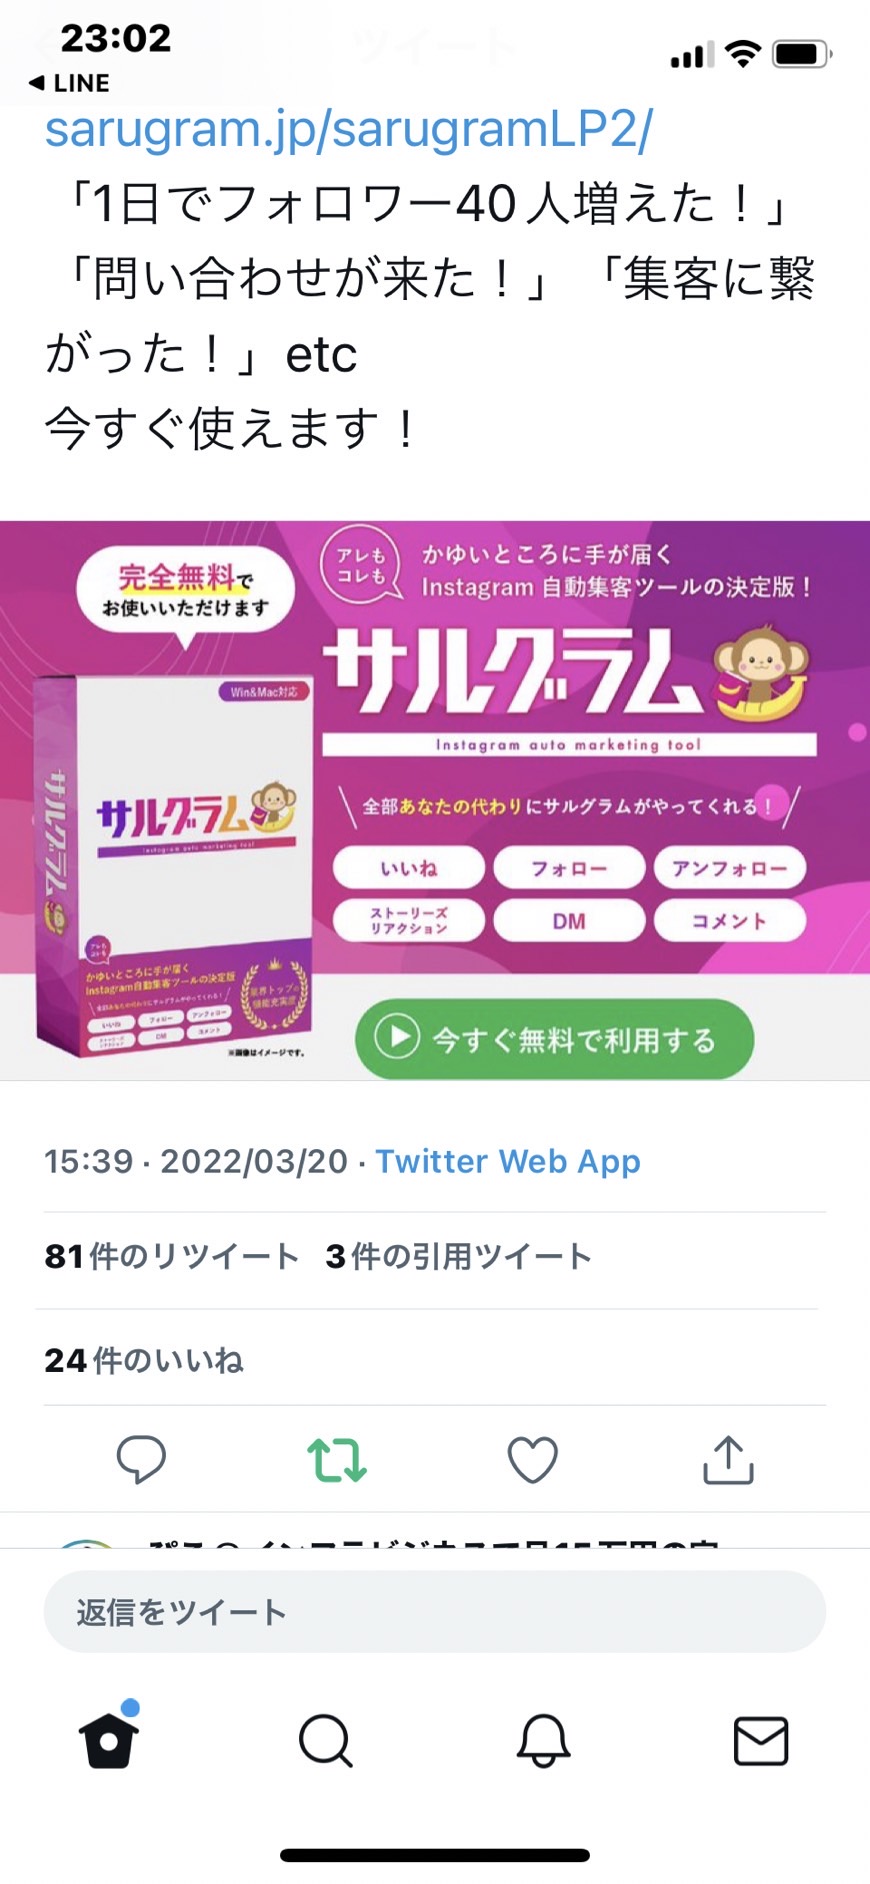The height and width of the screenshot is (1884, 870).
Task: Tap the reply speech bubble icon
Action: (141, 1460)
